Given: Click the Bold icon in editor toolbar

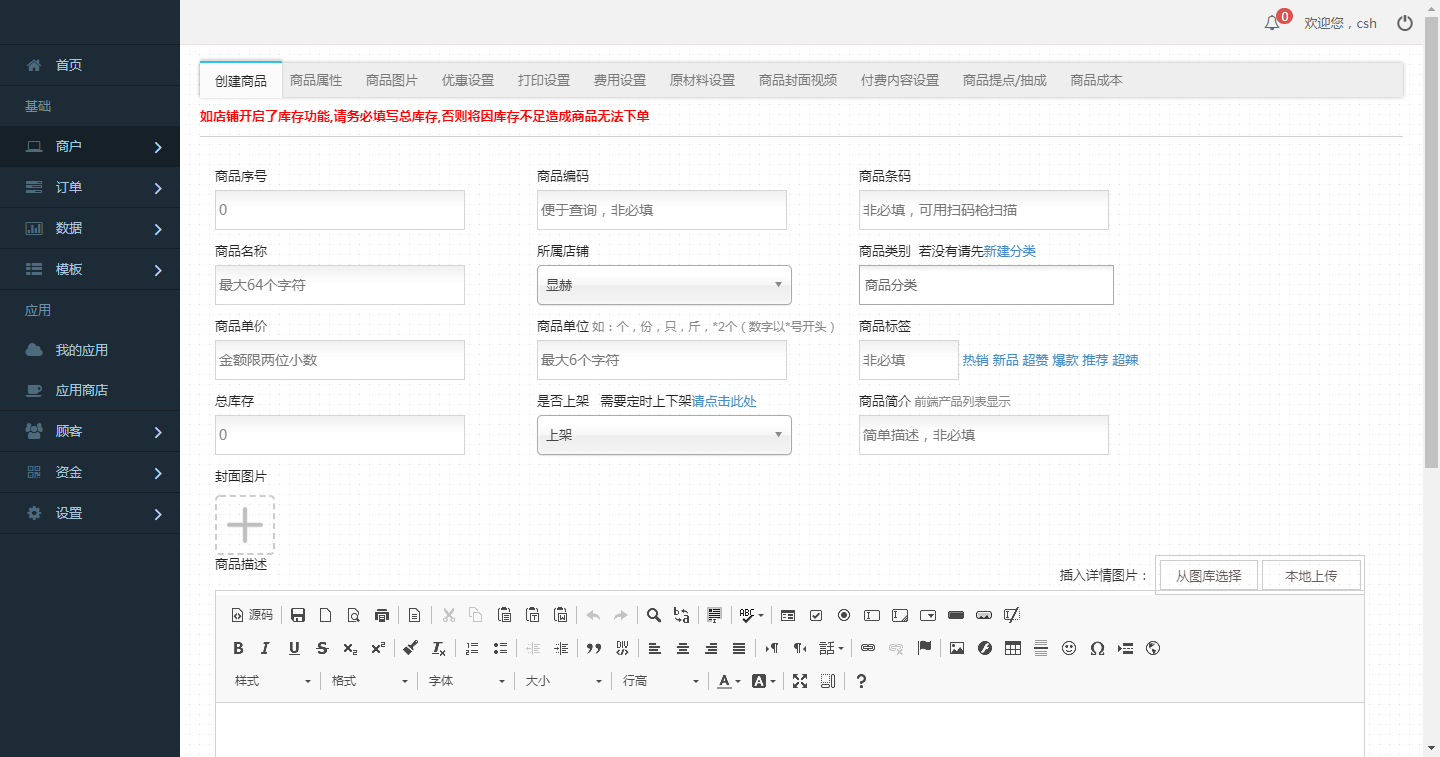Looking at the screenshot, I should pyautogui.click(x=238, y=648).
